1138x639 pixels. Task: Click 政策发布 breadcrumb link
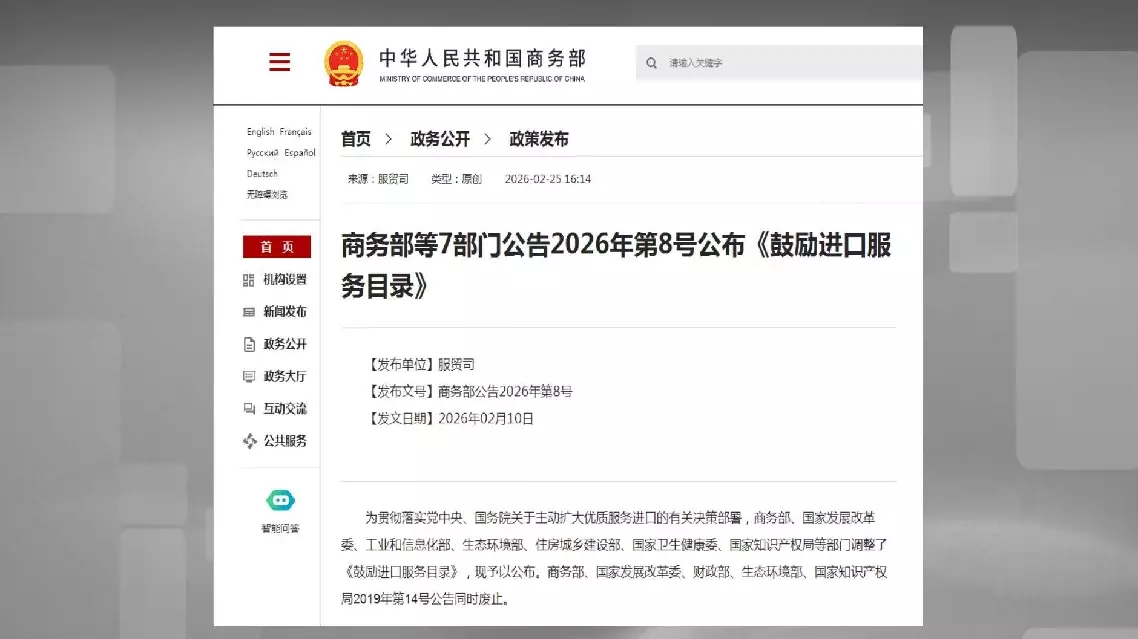(539, 139)
